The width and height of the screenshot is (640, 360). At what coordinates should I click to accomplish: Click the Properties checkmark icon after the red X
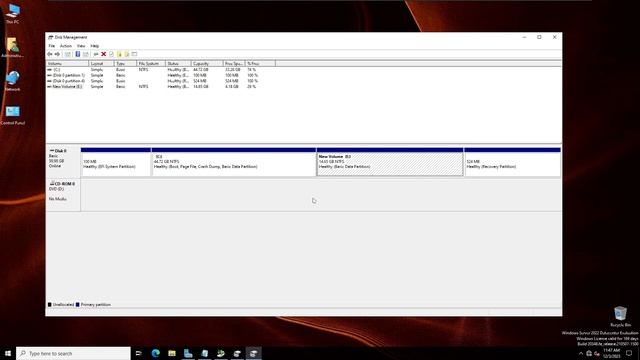point(111,54)
